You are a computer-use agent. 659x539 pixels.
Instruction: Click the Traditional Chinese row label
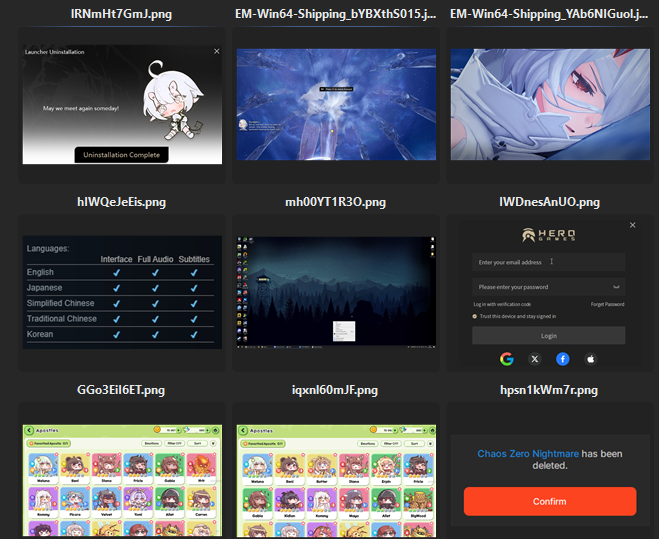click(x=62, y=319)
